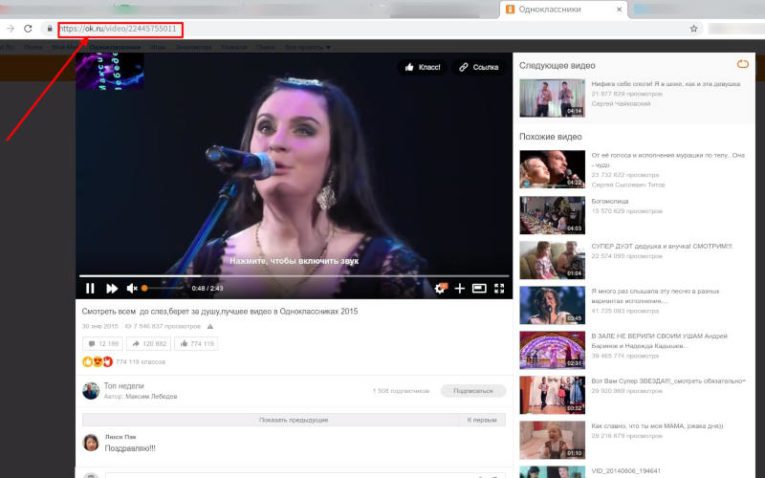
Task: Open the 'В ЗАЛЕ НЕ ВЕРИЛИ СВОИМ УШАМ' title
Action: pyautogui.click(x=659, y=341)
